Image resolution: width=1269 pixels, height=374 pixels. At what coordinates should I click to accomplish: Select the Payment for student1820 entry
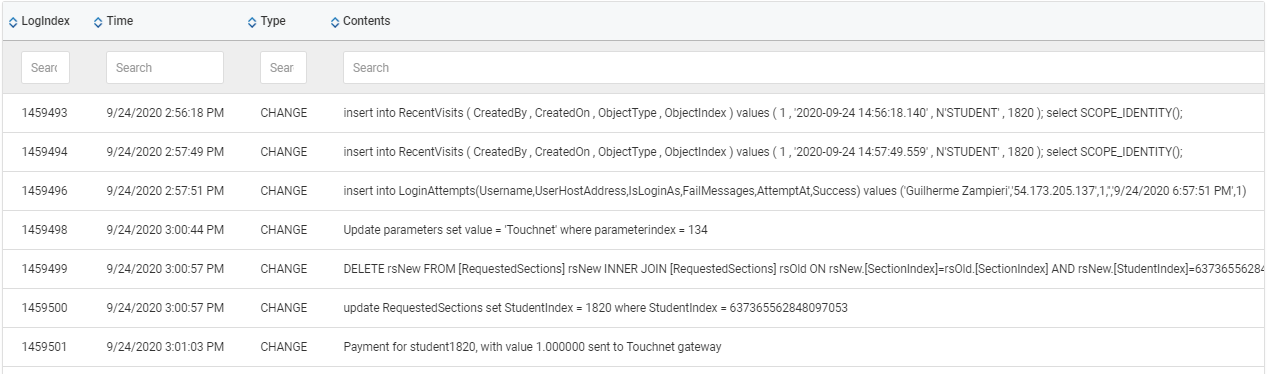pos(532,347)
